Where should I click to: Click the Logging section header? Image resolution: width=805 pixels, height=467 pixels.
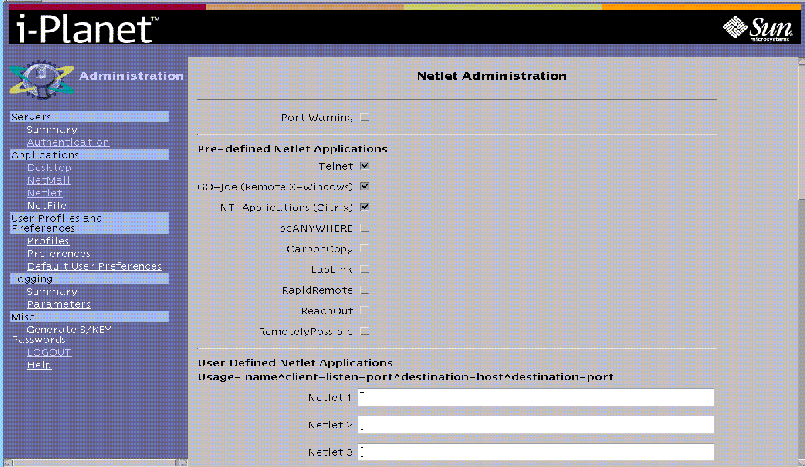[x=89, y=279]
